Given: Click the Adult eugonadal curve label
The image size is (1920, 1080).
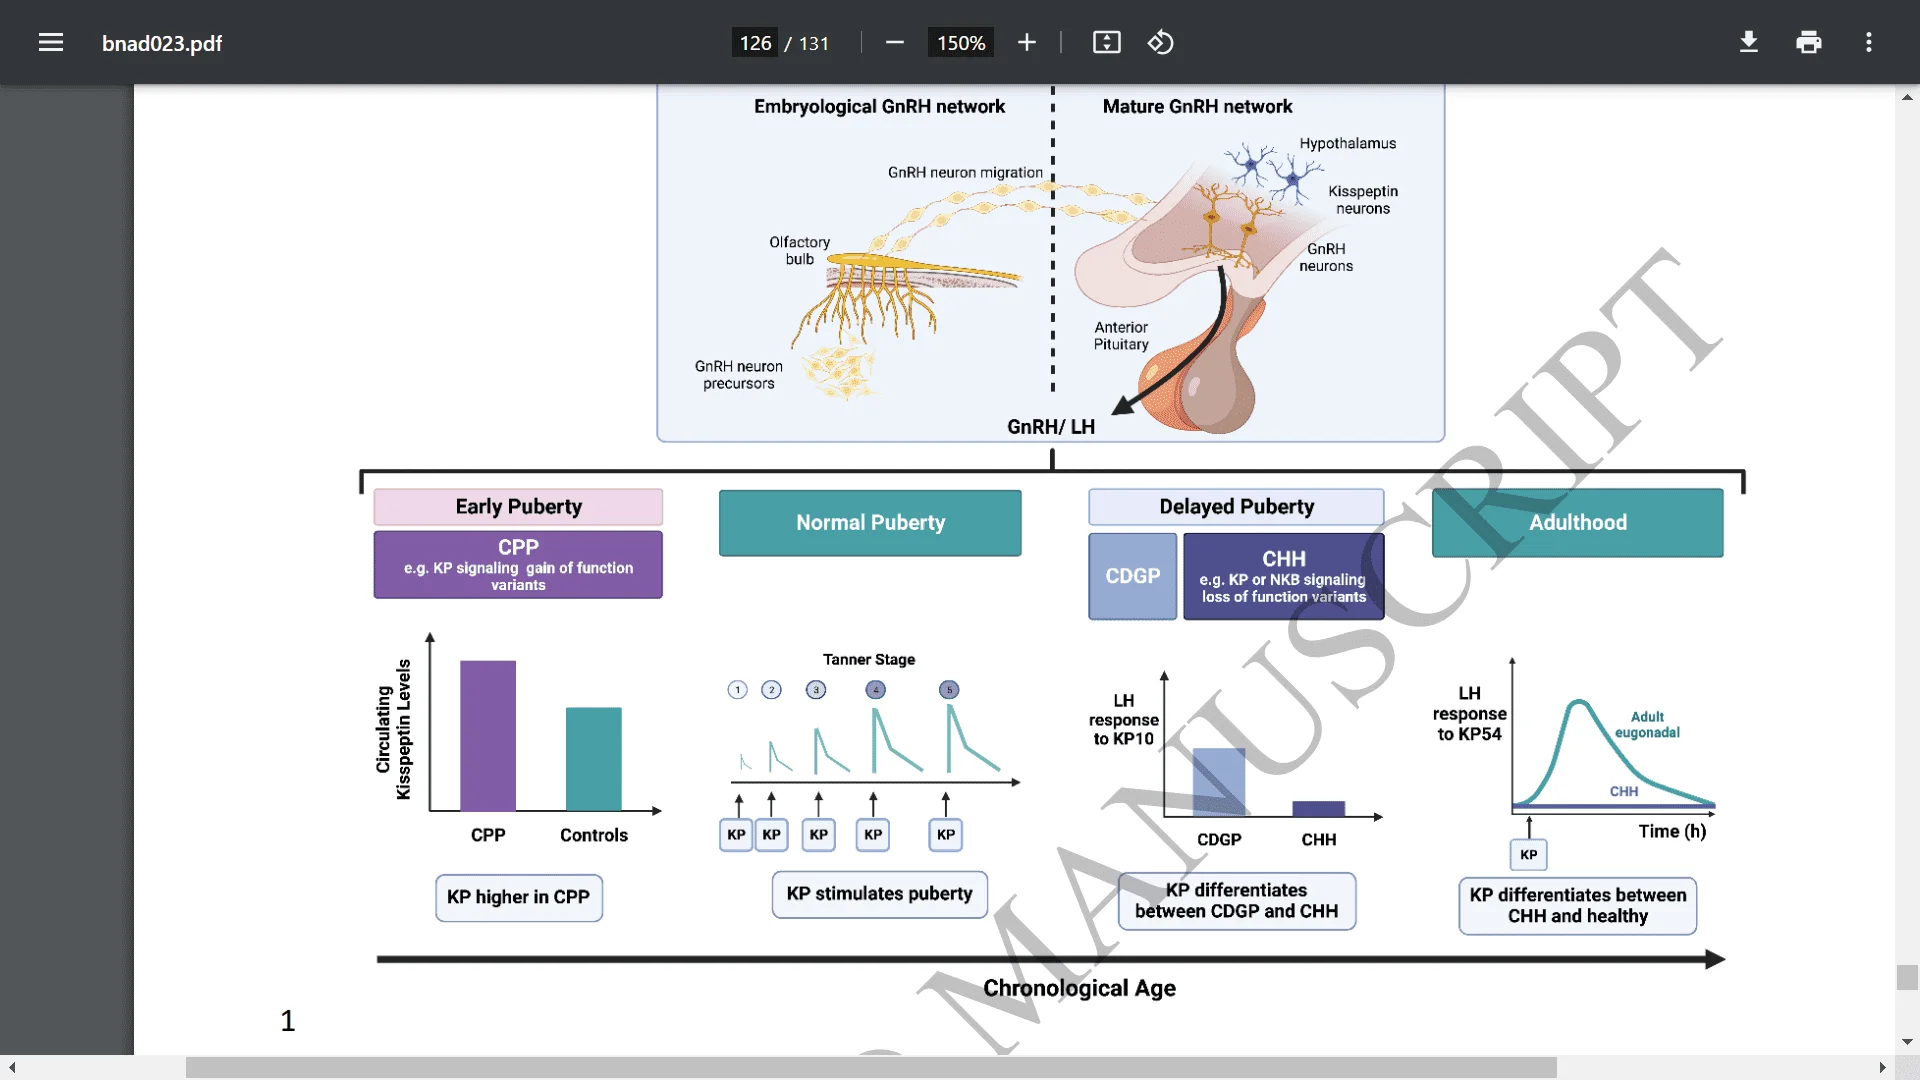Looking at the screenshot, I should [x=1647, y=725].
